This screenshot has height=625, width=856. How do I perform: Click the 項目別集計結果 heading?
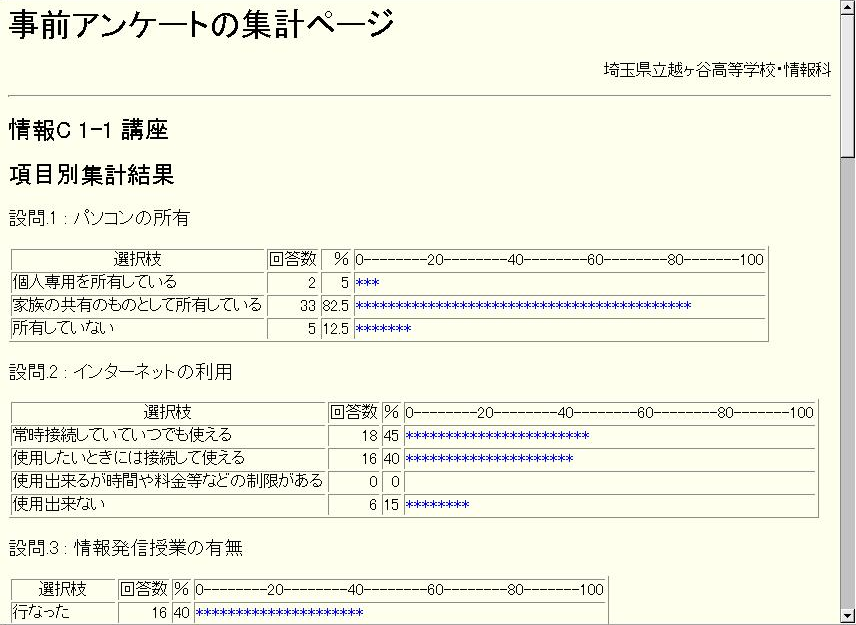(x=92, y=175)
